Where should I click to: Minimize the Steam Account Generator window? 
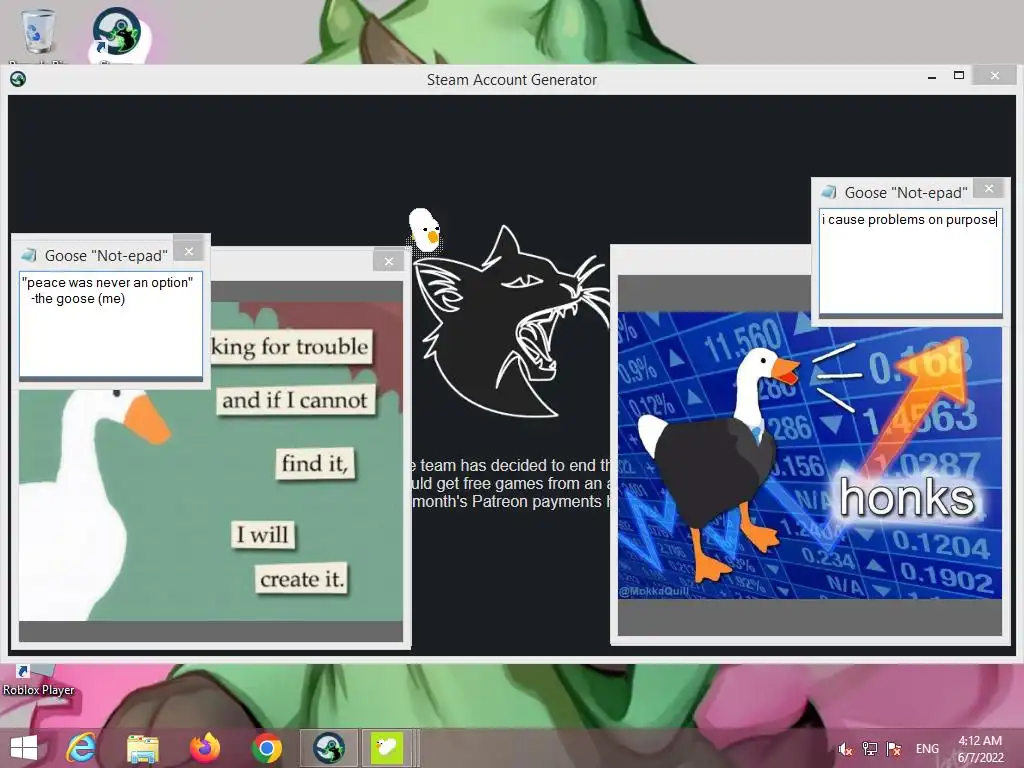click(x=932, y=77)
